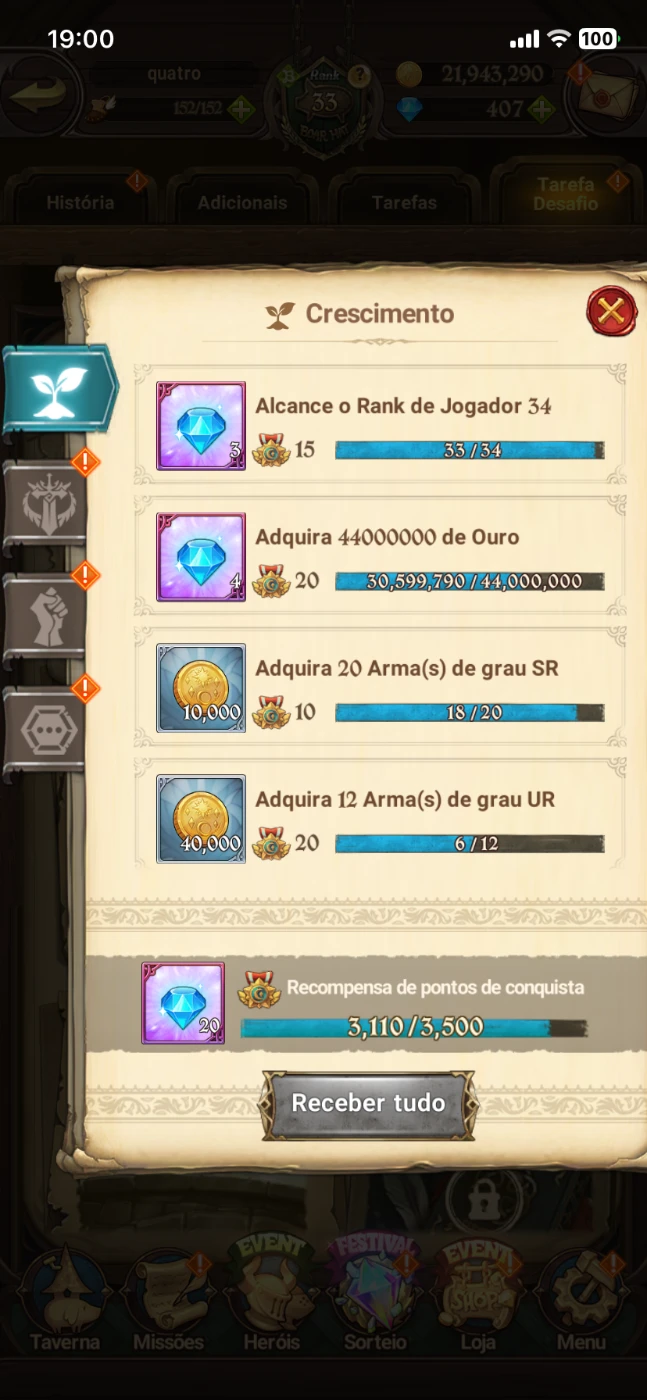The height and width of the screenshot is (1400, 647).
Task: Close the Crescimento panel with red X
Action: coord(611,312)
